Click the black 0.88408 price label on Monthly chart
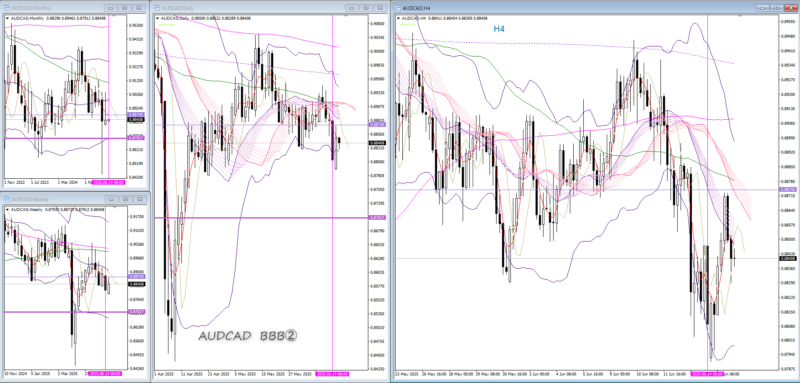The image size is (800, 383). (137, 120)
